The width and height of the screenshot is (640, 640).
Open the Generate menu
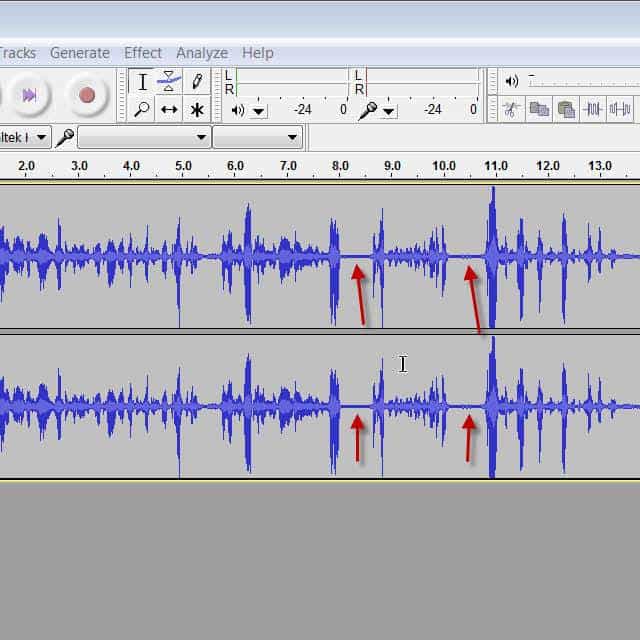pyautogui.click(x=80, y=53)
